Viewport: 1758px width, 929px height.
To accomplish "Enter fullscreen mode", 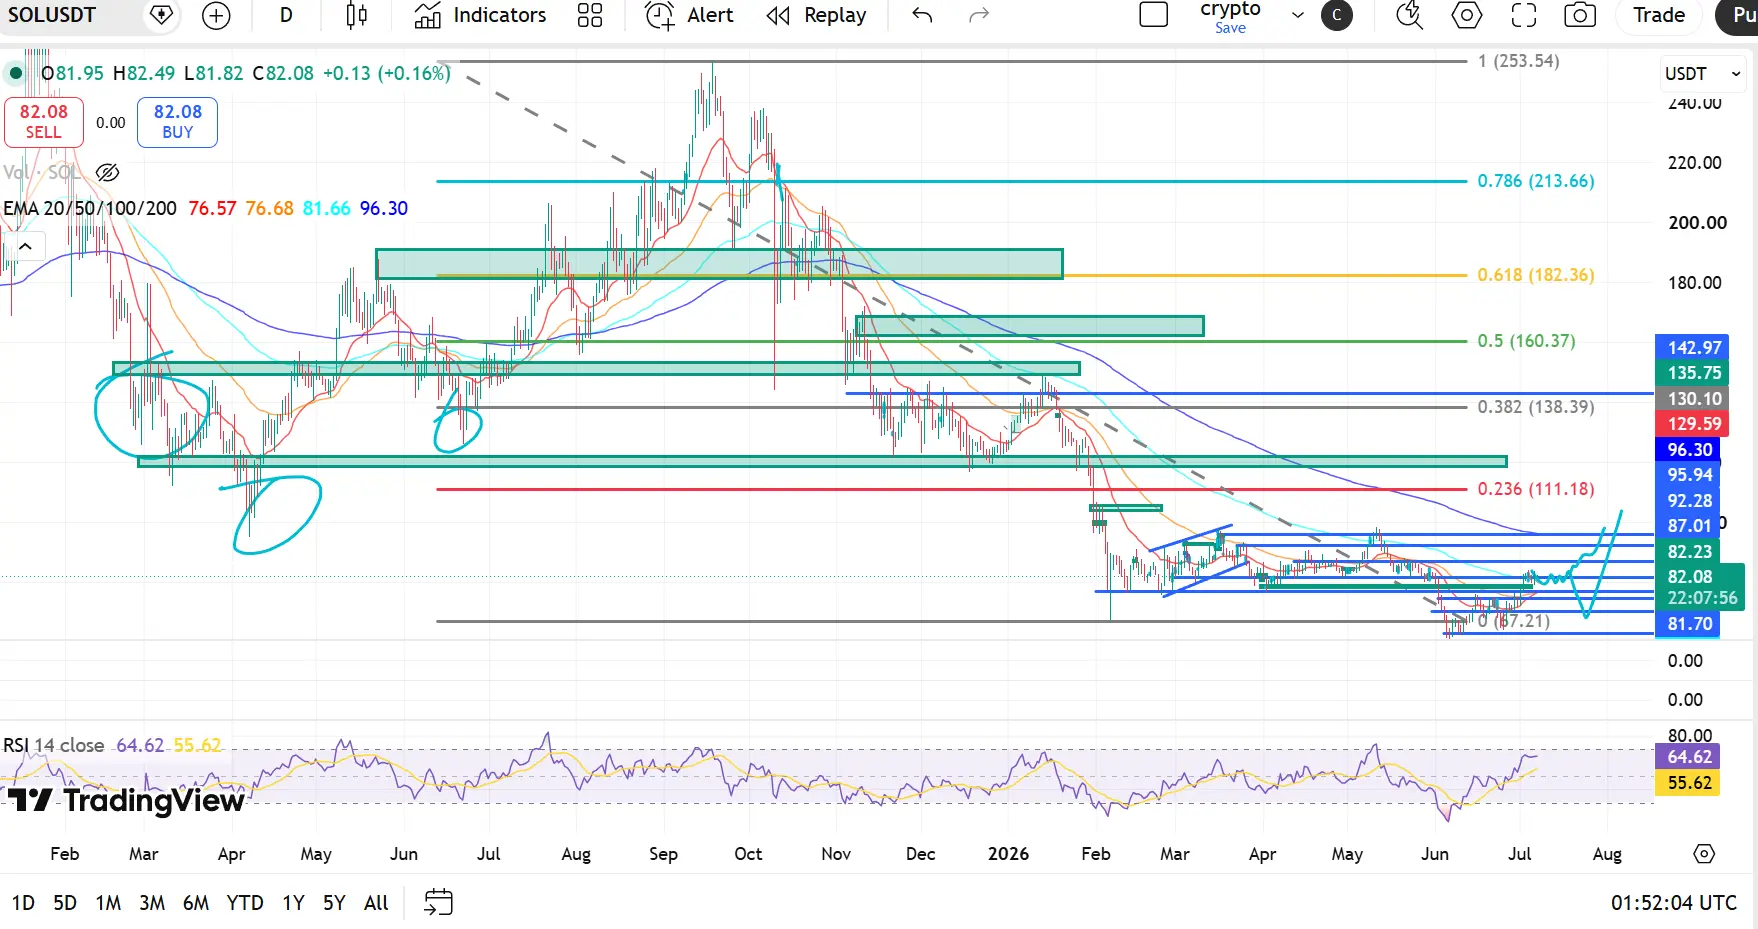I will 1523,15.
